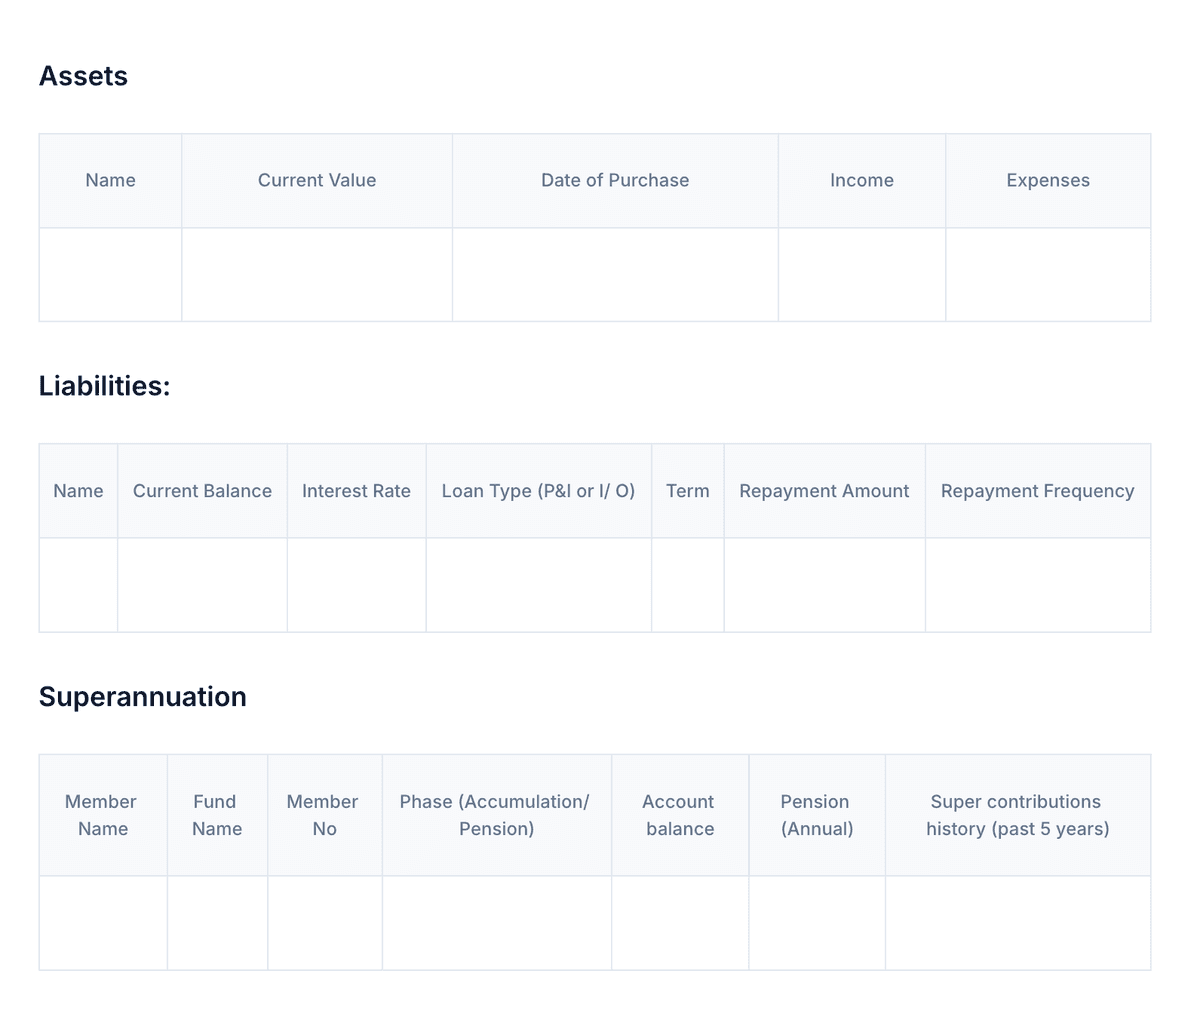Click the Assets section heading
Screen dimensions: 1200x1017
click(83, 75)
